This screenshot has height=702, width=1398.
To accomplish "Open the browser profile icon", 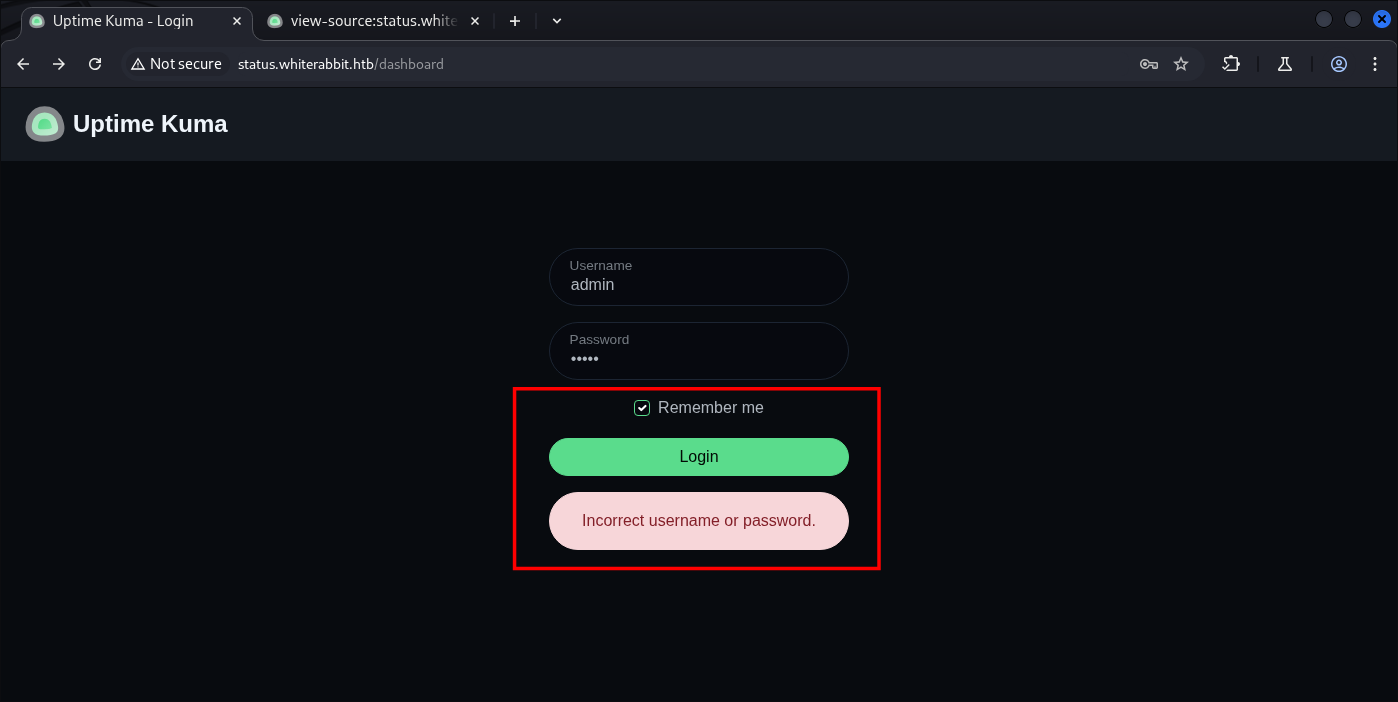I will (x=1339, y=64).
